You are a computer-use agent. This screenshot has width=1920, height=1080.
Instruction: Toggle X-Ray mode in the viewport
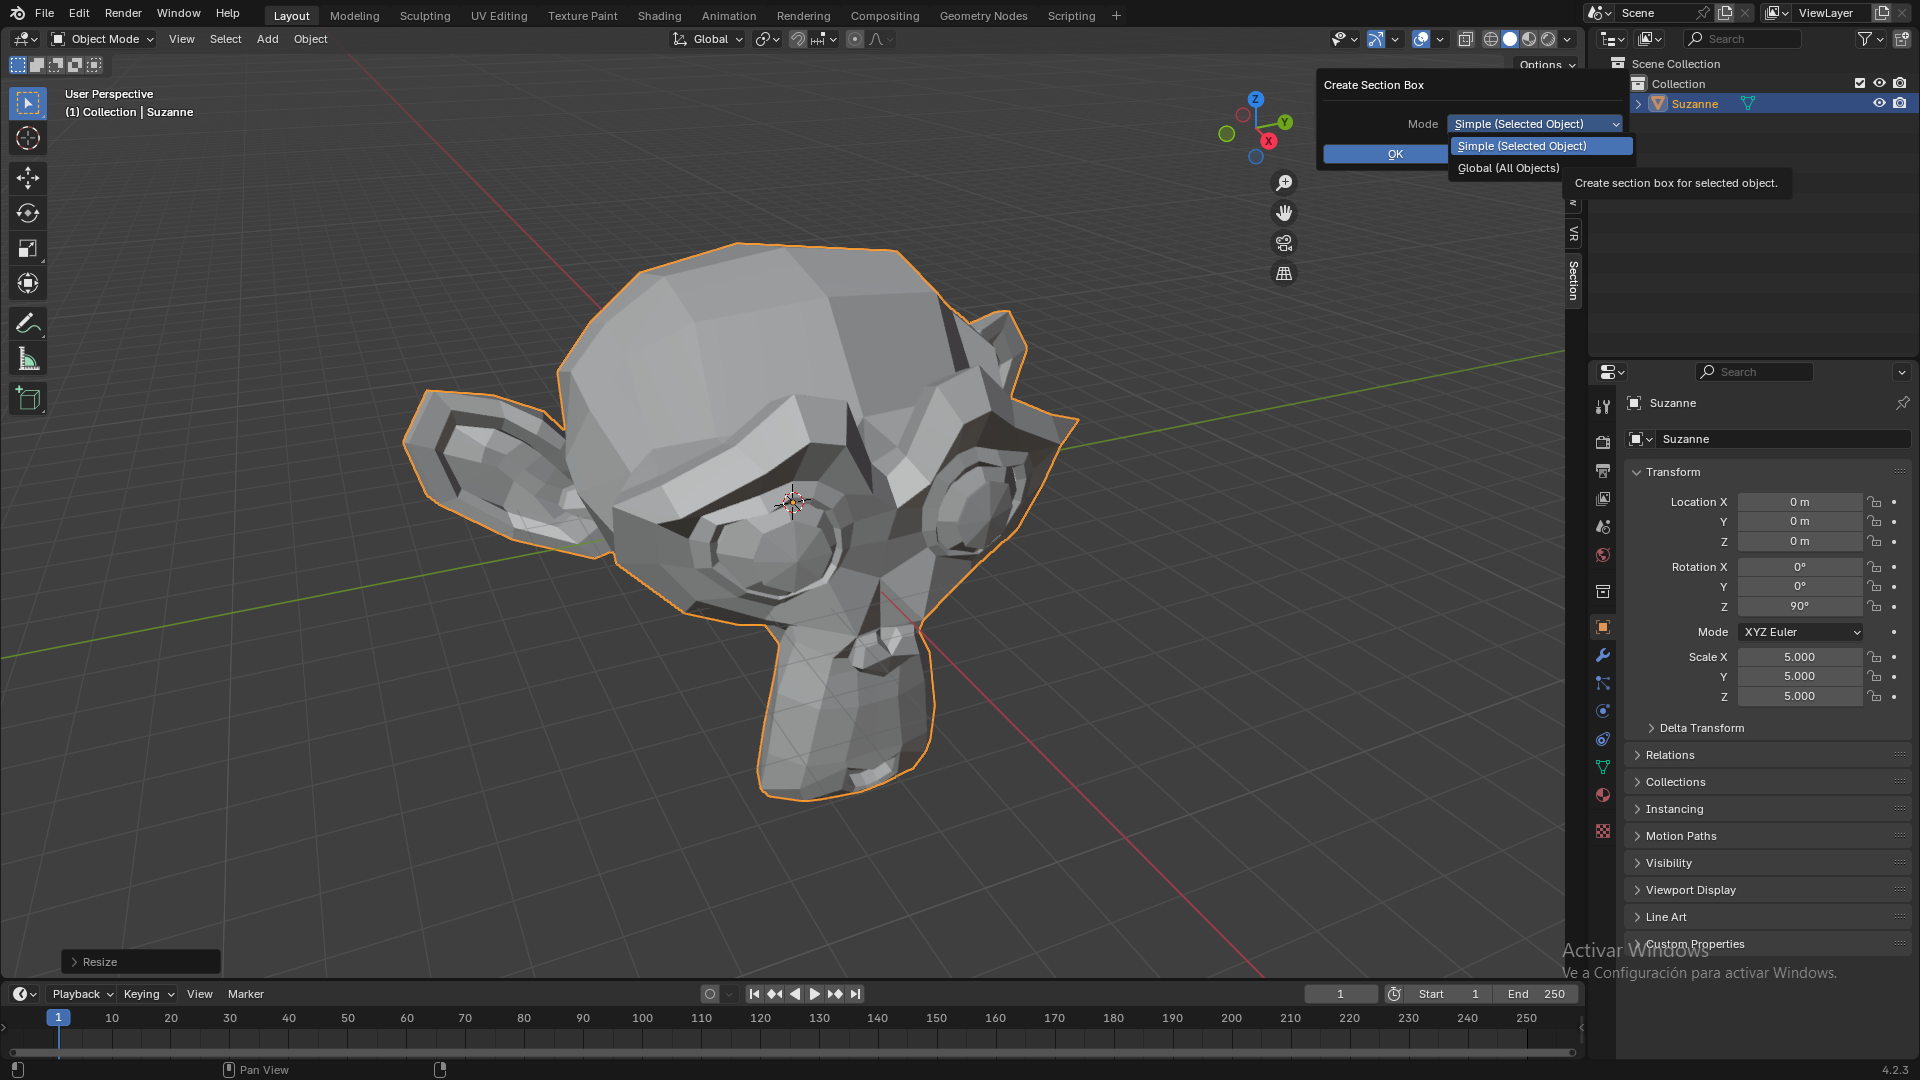(x=1466, y=39)
